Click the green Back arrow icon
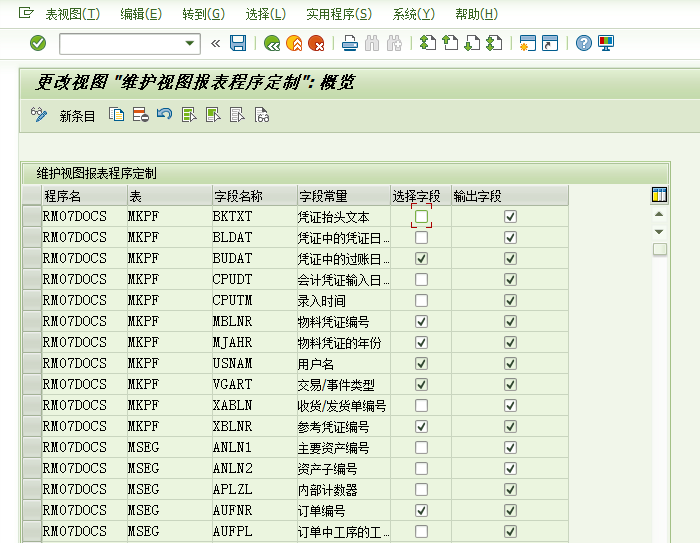Screen dimensions: 700x543 (x=271, y=43)
